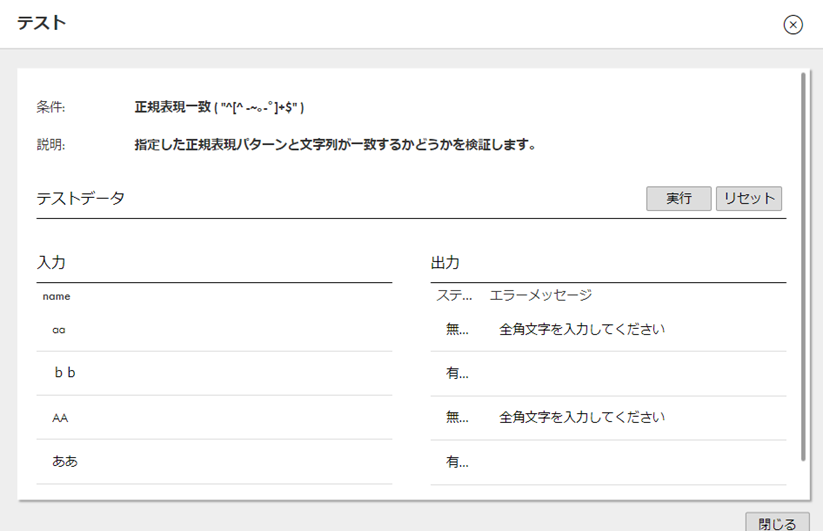
Task: Select the input cell containing aa
Action: (x=214, y=330)
